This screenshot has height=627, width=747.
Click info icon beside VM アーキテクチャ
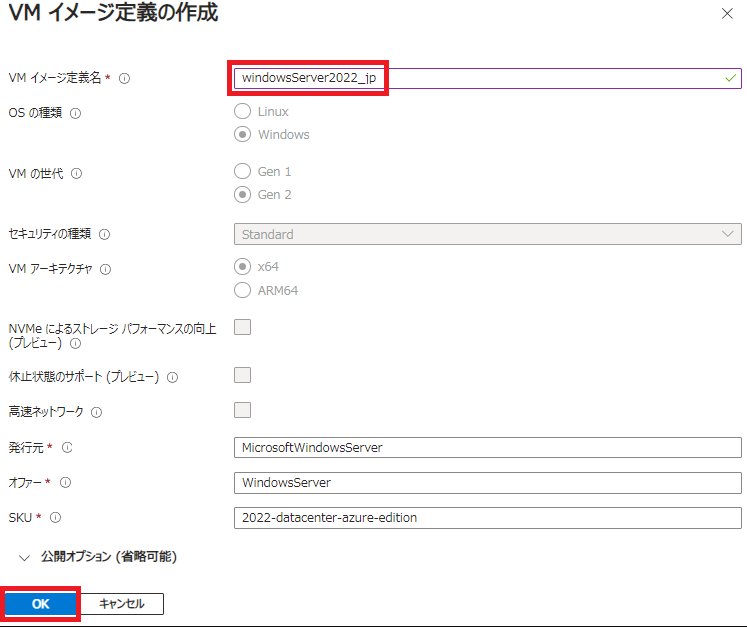[x=105, y=269]
